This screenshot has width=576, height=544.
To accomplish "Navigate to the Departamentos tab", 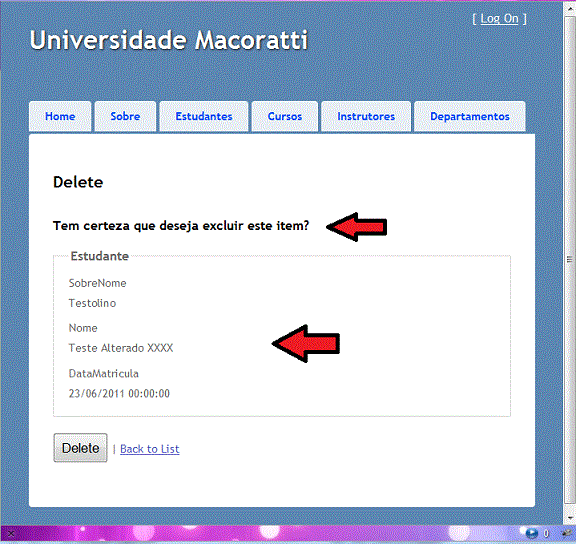I will (x=469, y=116).
